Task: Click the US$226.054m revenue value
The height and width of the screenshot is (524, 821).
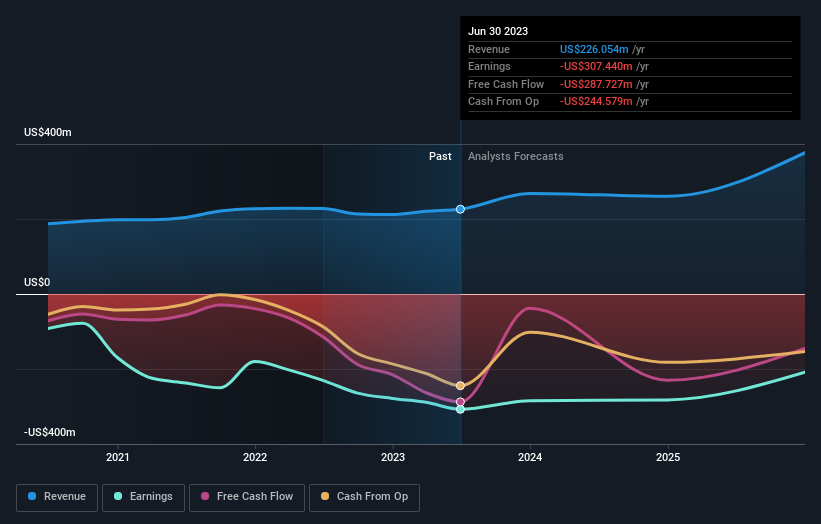Action: tap(594, 49)
